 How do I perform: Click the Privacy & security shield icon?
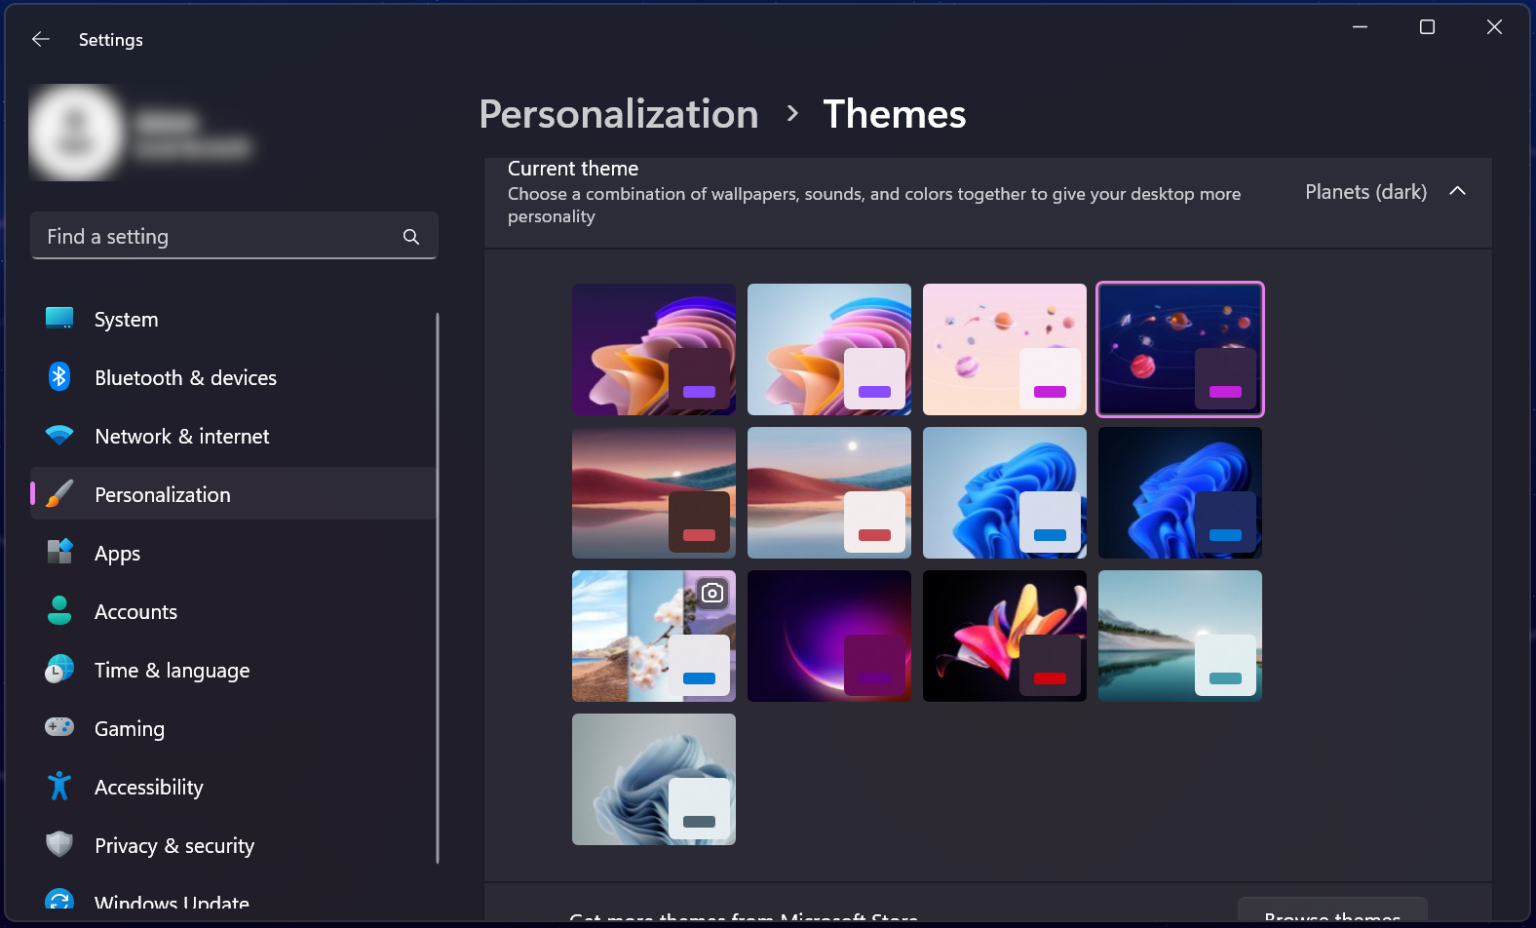(60, 844)
